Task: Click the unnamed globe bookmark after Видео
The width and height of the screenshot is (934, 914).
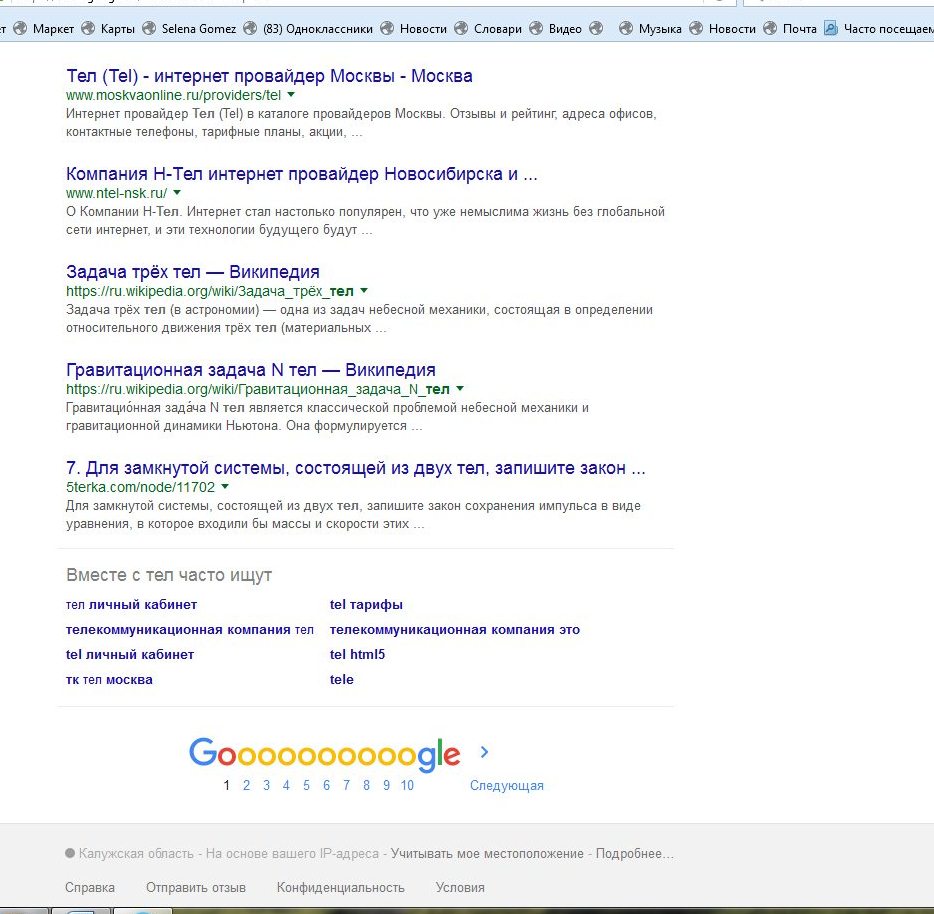Action: (596, 29)
